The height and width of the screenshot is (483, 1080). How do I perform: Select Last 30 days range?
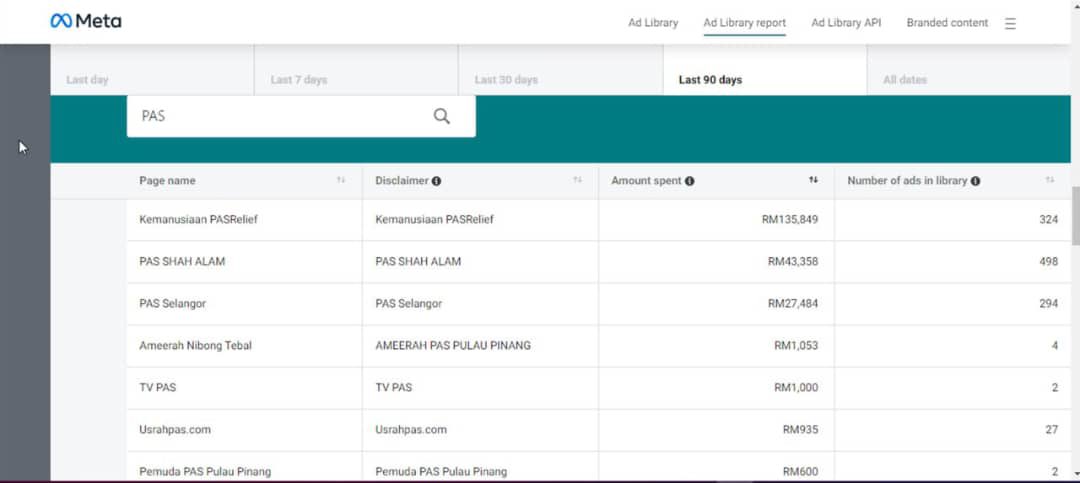(x=561, y=71)
